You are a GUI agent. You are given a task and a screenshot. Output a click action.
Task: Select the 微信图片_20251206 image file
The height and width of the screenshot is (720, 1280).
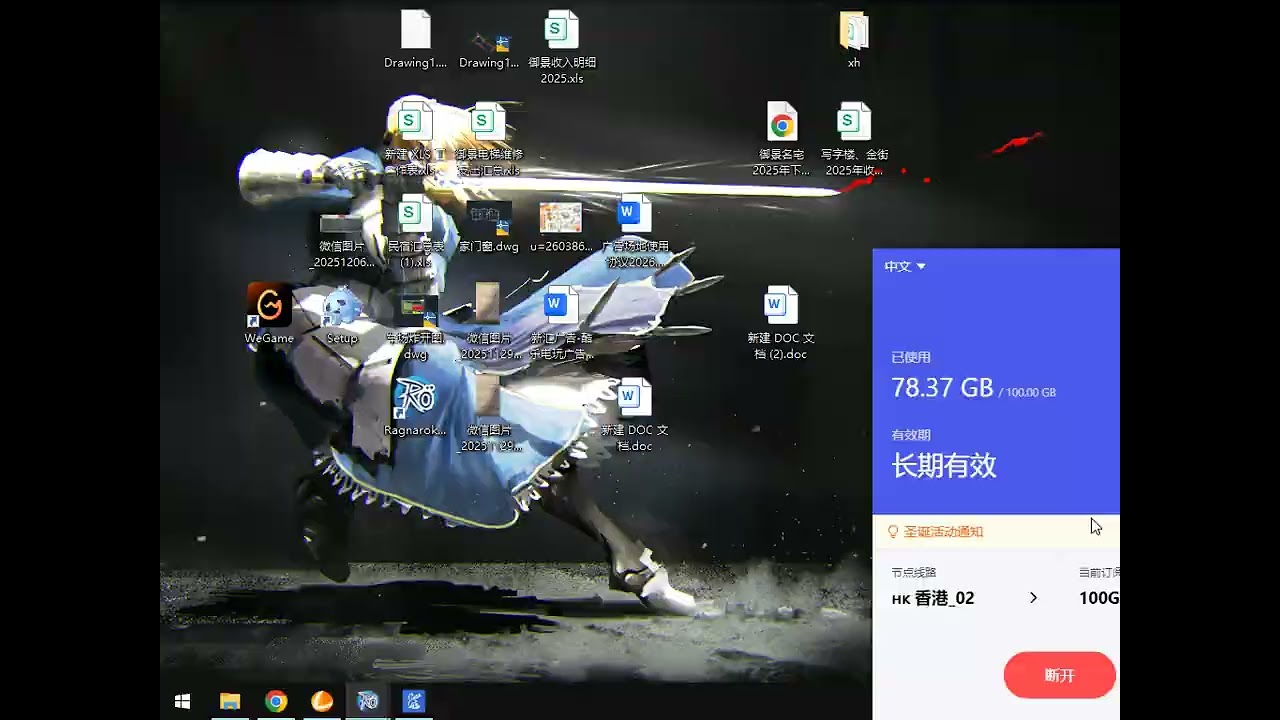point(341,223)
